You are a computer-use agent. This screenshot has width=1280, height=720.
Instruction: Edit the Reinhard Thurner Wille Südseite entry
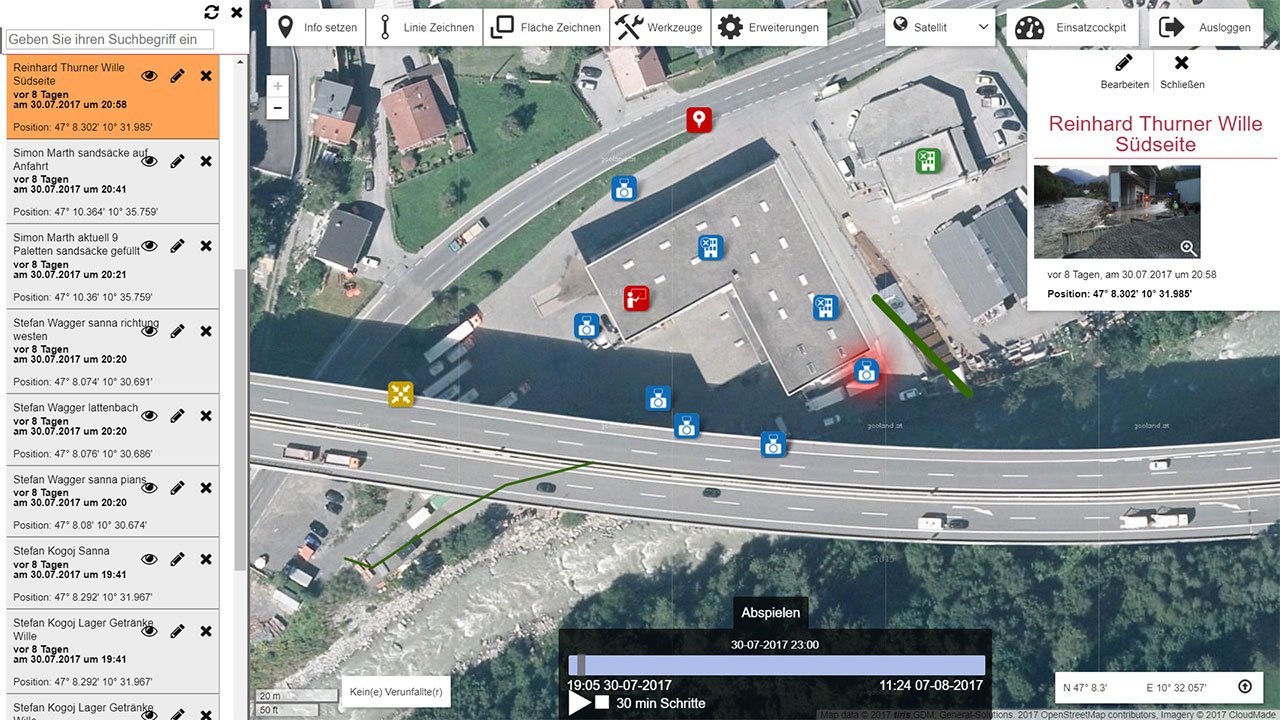click(x=178, y=76)
